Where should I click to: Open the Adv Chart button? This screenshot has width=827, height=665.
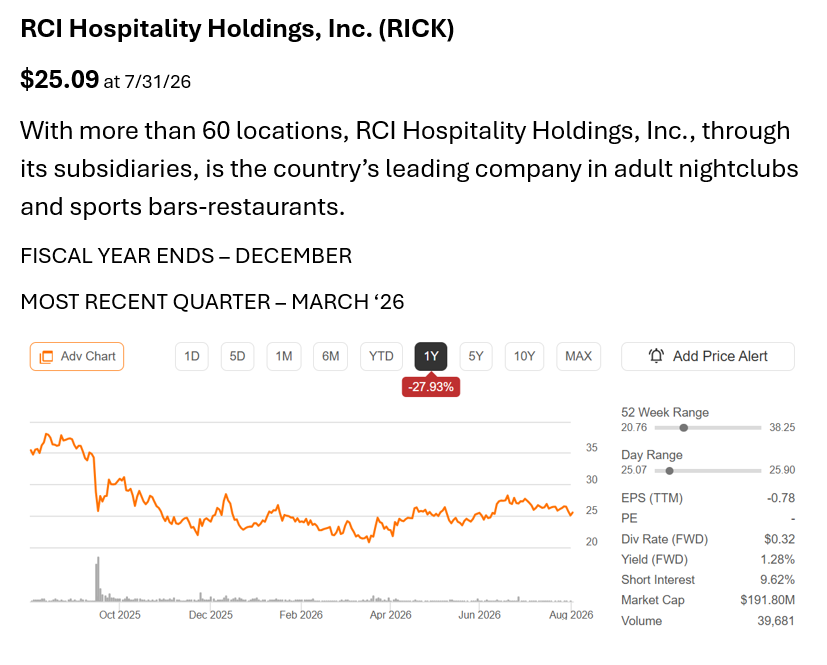pyautogui.click(x=77, y=356)
